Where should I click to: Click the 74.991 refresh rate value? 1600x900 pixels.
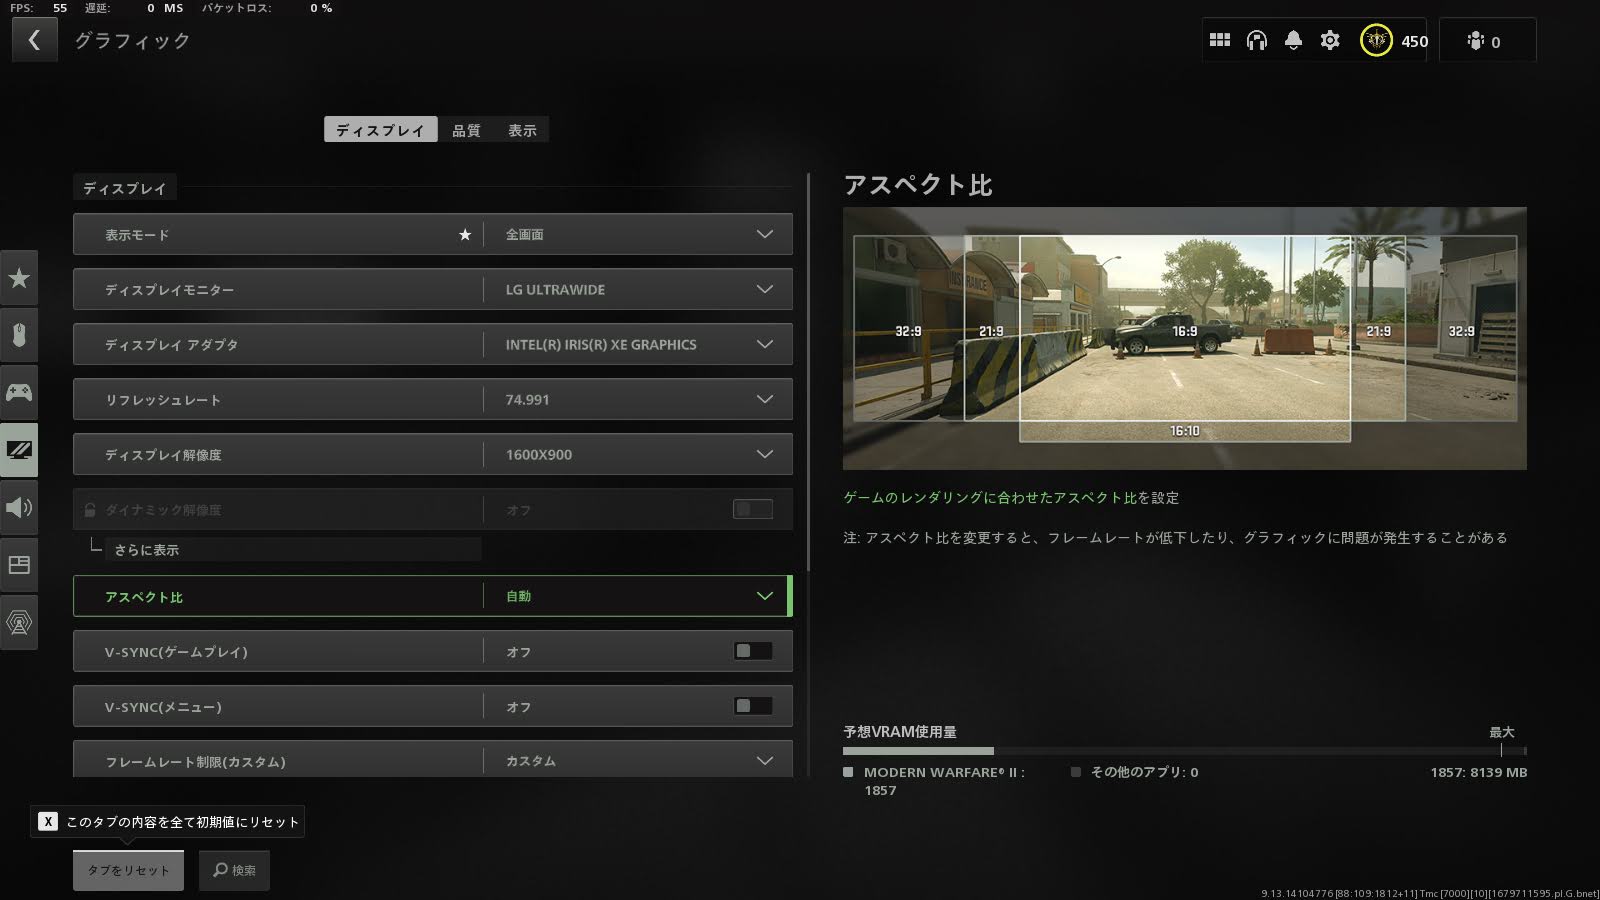click(x=527, y=399)
